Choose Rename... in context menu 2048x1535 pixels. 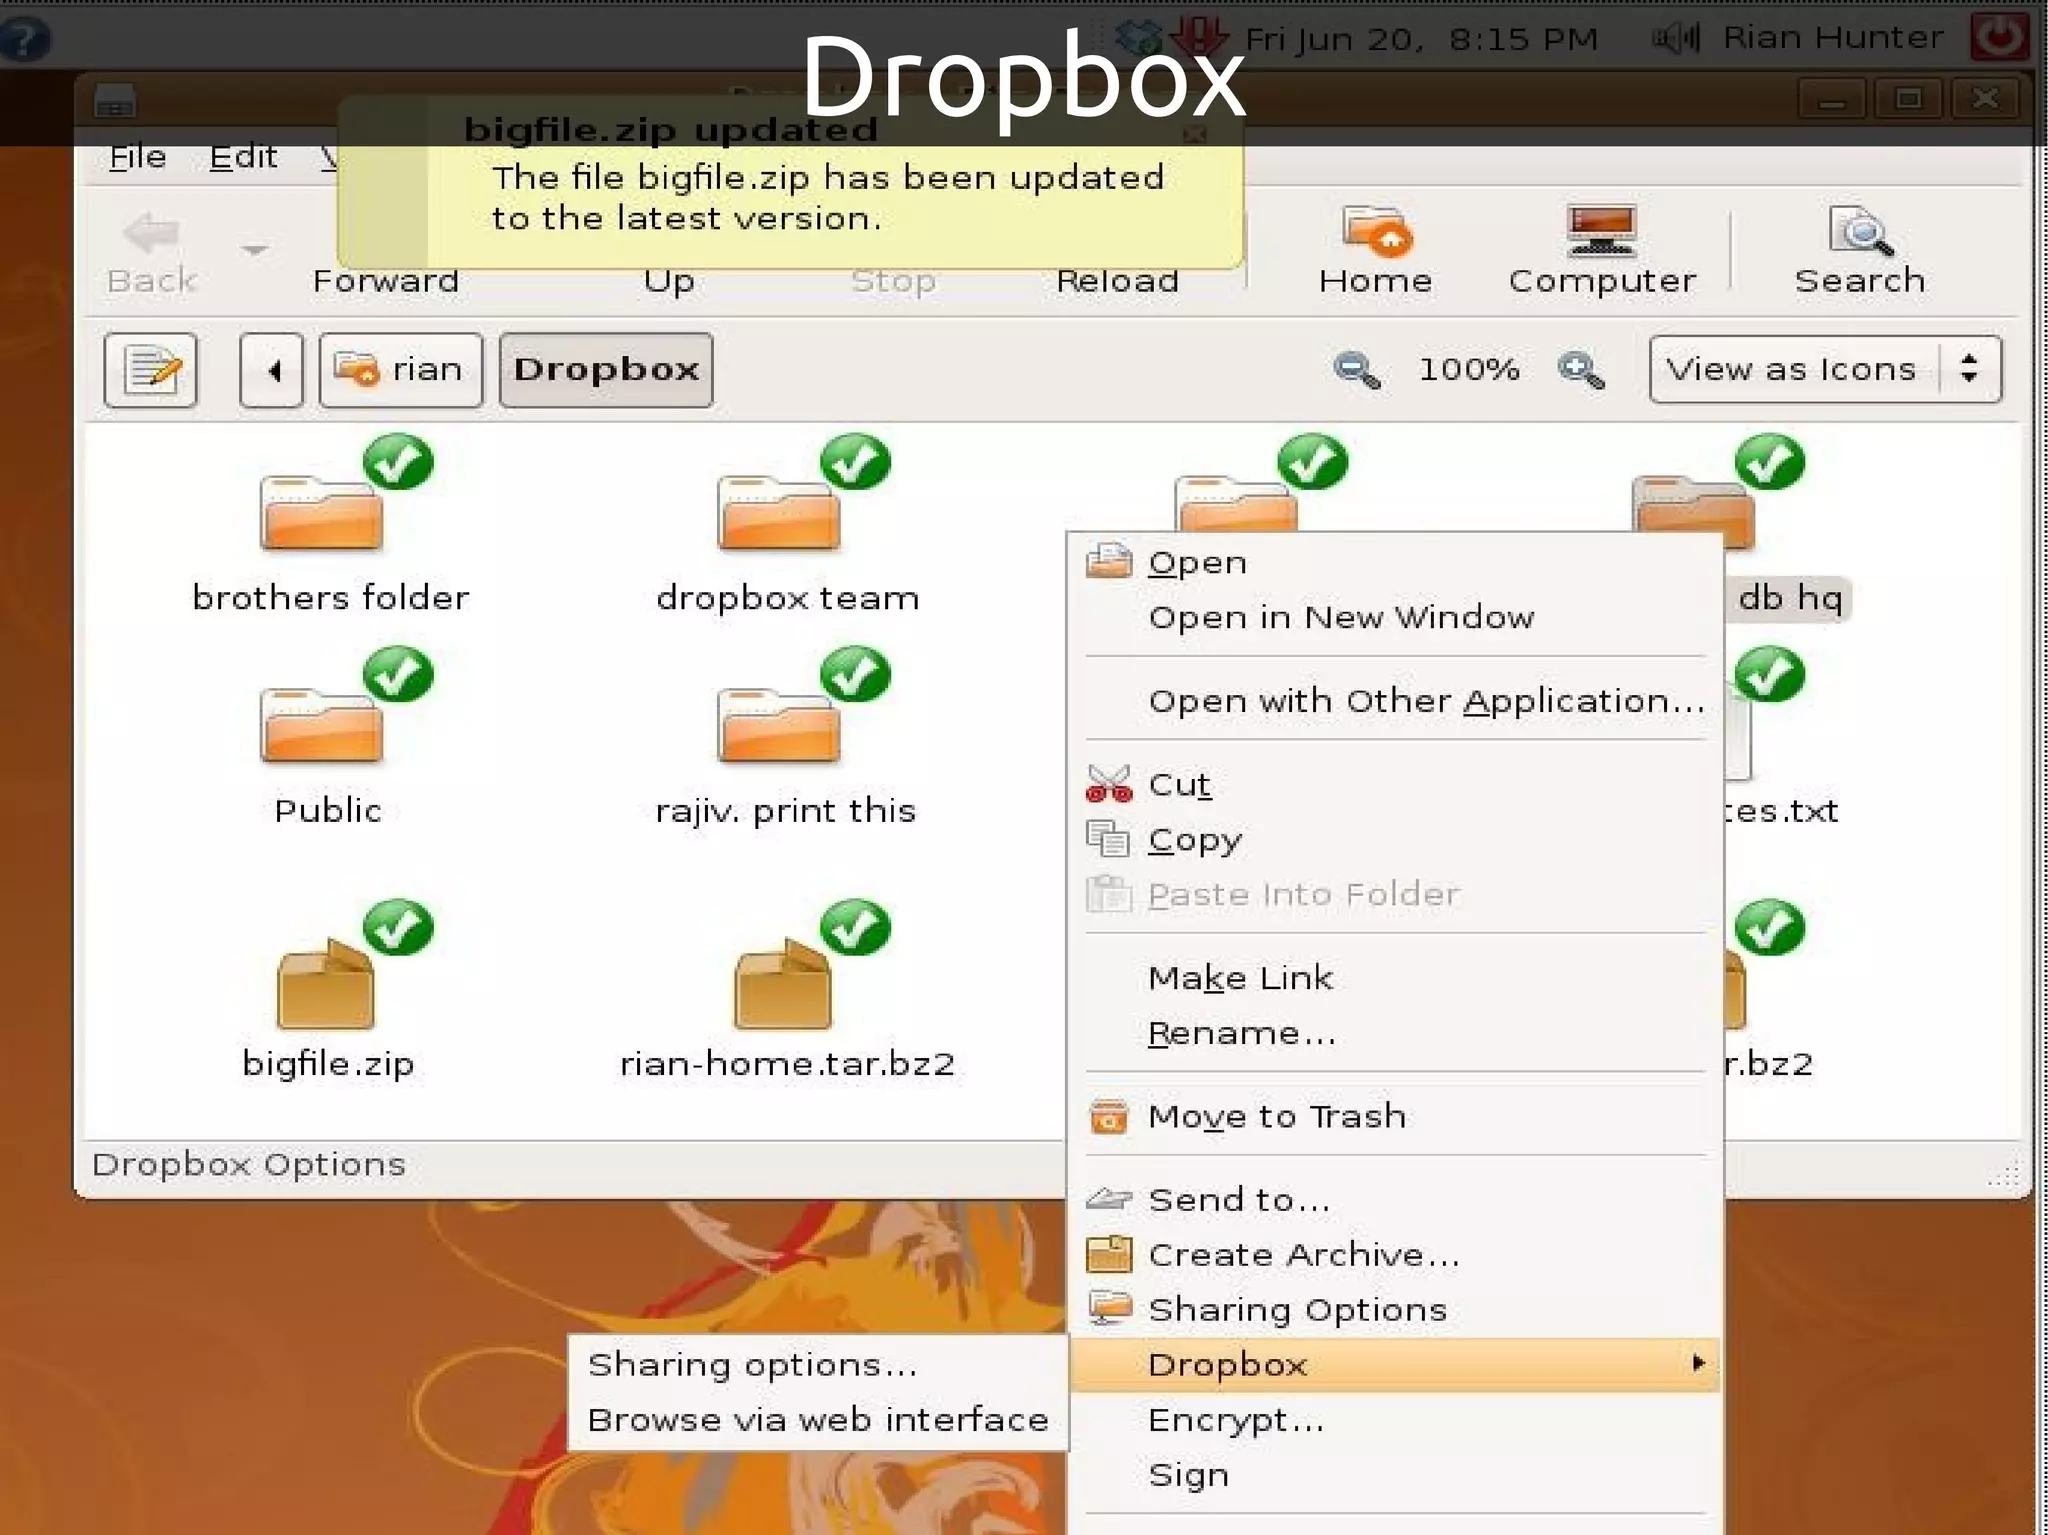1395,1032
